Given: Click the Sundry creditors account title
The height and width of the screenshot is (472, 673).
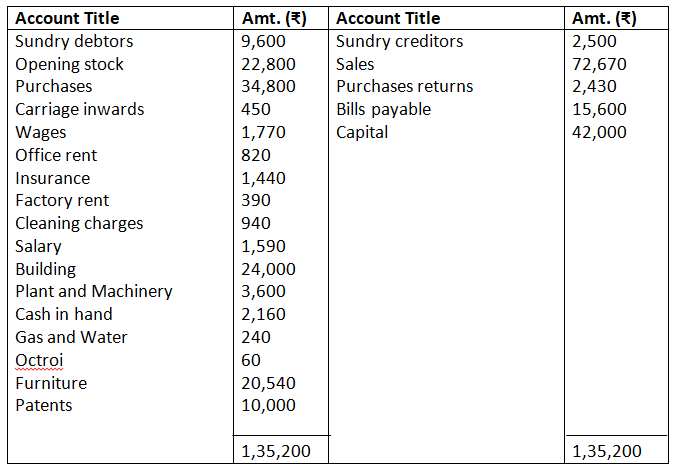Looking at the screenshot, I should click(x=400, y=42).
